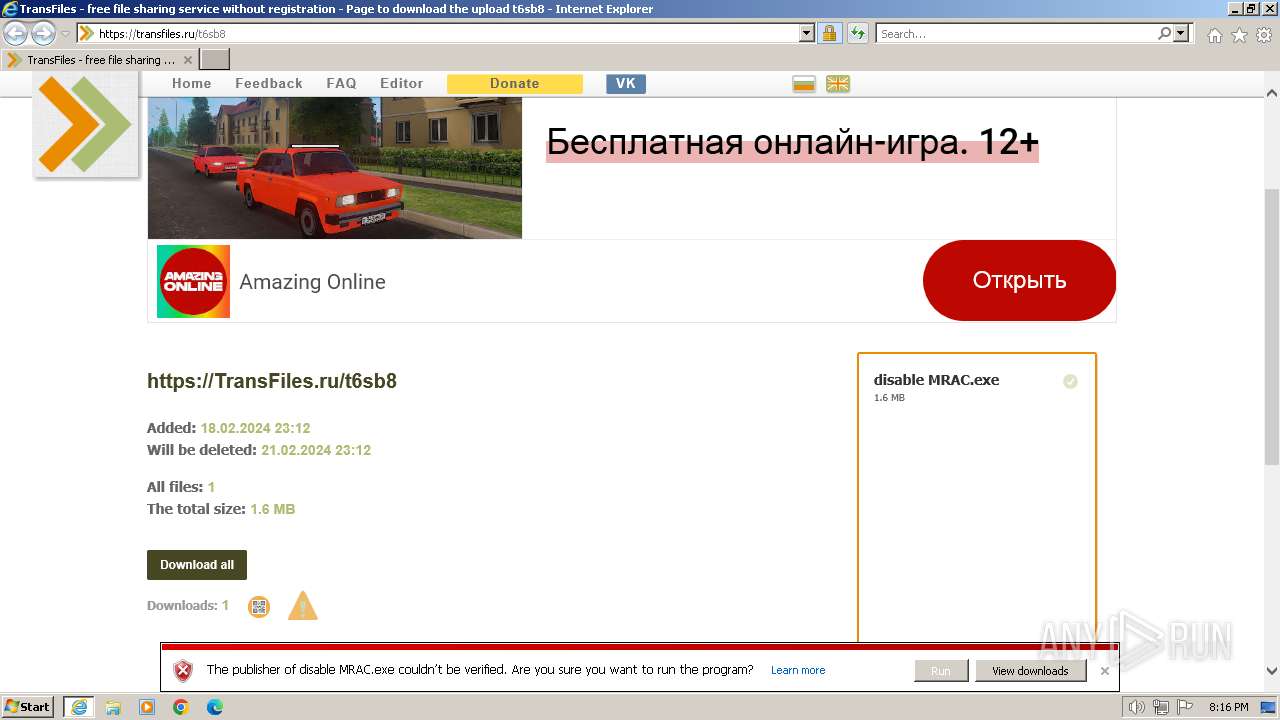Open the Favorites star icon
Image resolution: width=1280 pixels, height=720 pixels.
(x=1239, y=35)
